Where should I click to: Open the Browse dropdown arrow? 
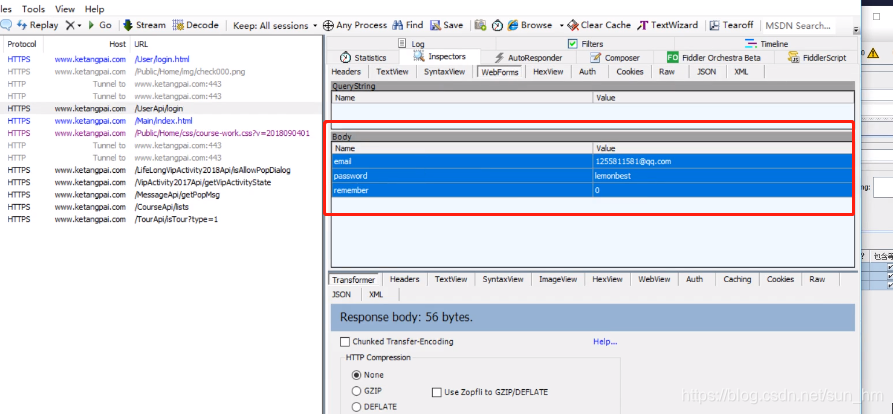[561, 25]
